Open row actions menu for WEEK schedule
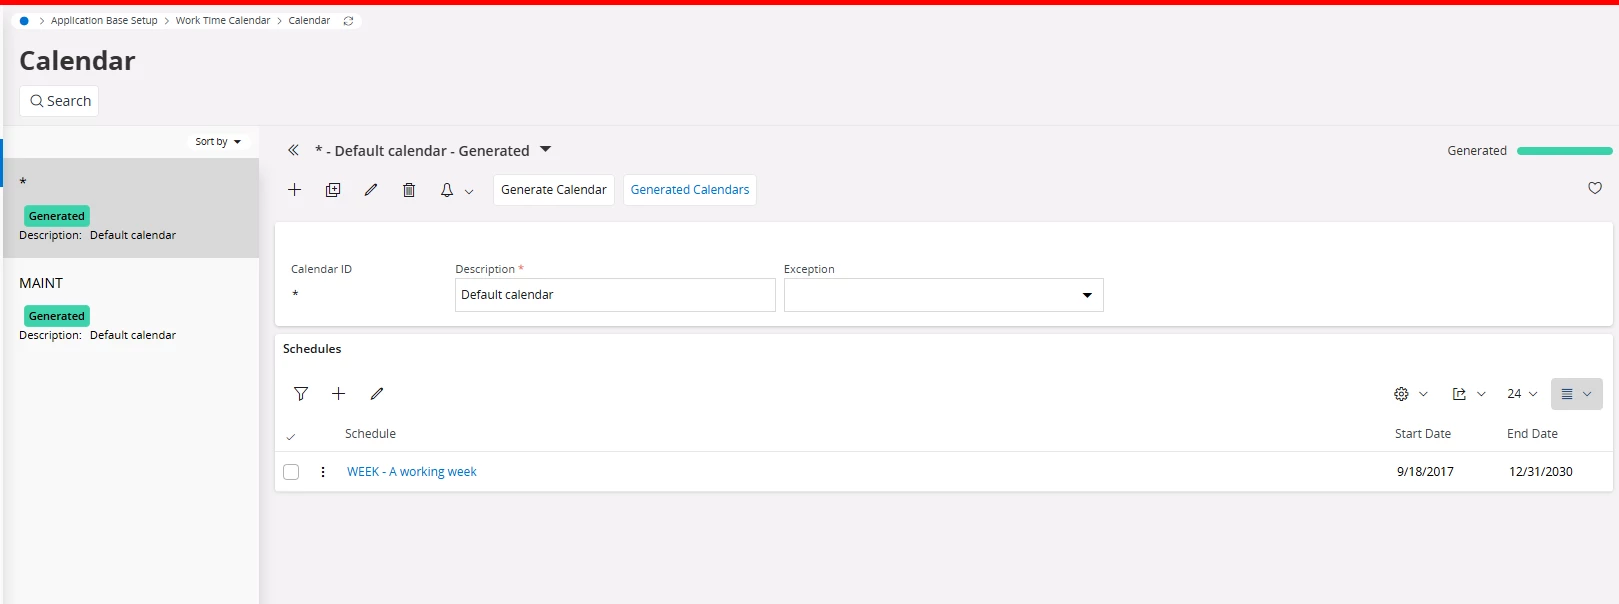 tap(323, 472)
